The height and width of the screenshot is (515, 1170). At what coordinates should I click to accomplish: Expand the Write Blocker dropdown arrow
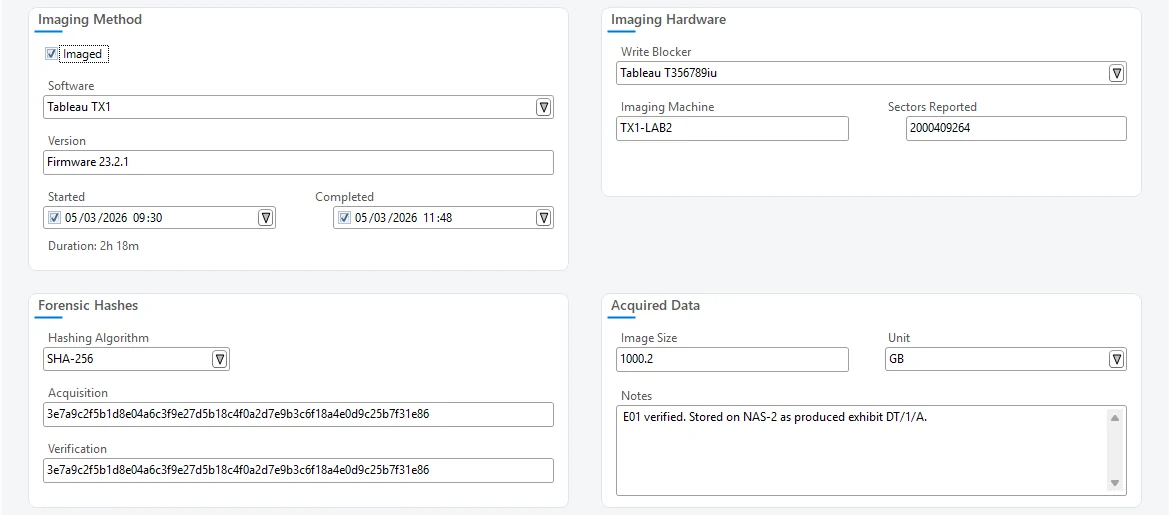pyautogui.click(x=1117, y=73)
